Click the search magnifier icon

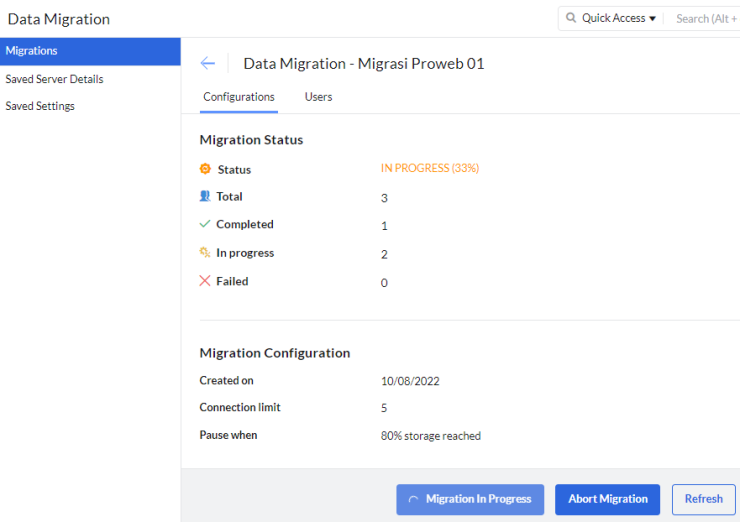click(x=571, y=18)
